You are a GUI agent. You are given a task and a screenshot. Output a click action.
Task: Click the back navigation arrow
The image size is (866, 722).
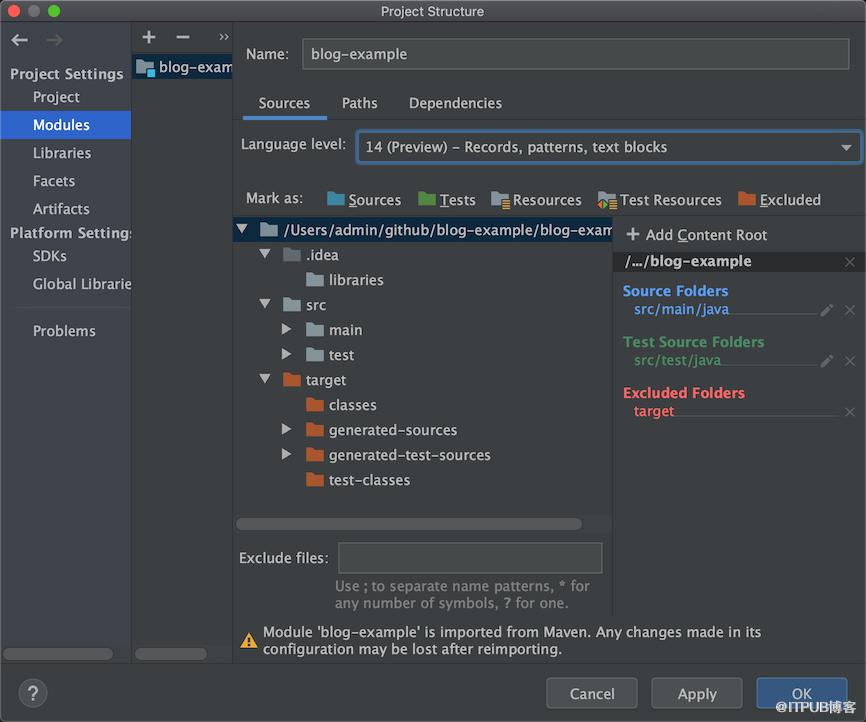tap(20, 40)
